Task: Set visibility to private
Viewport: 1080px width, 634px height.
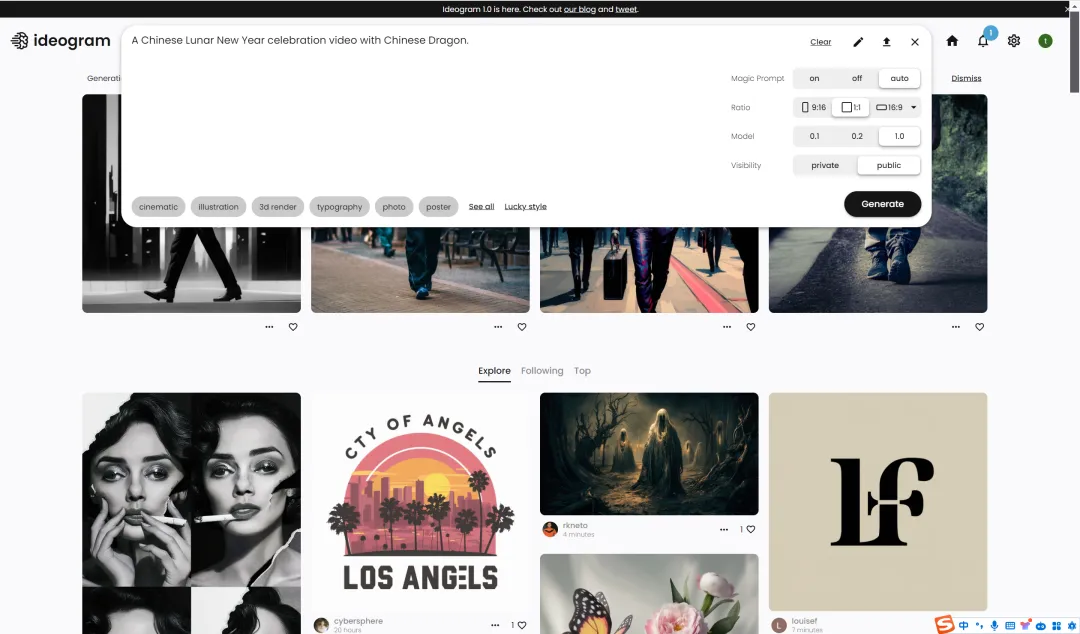Action: [x=825, y=165]
